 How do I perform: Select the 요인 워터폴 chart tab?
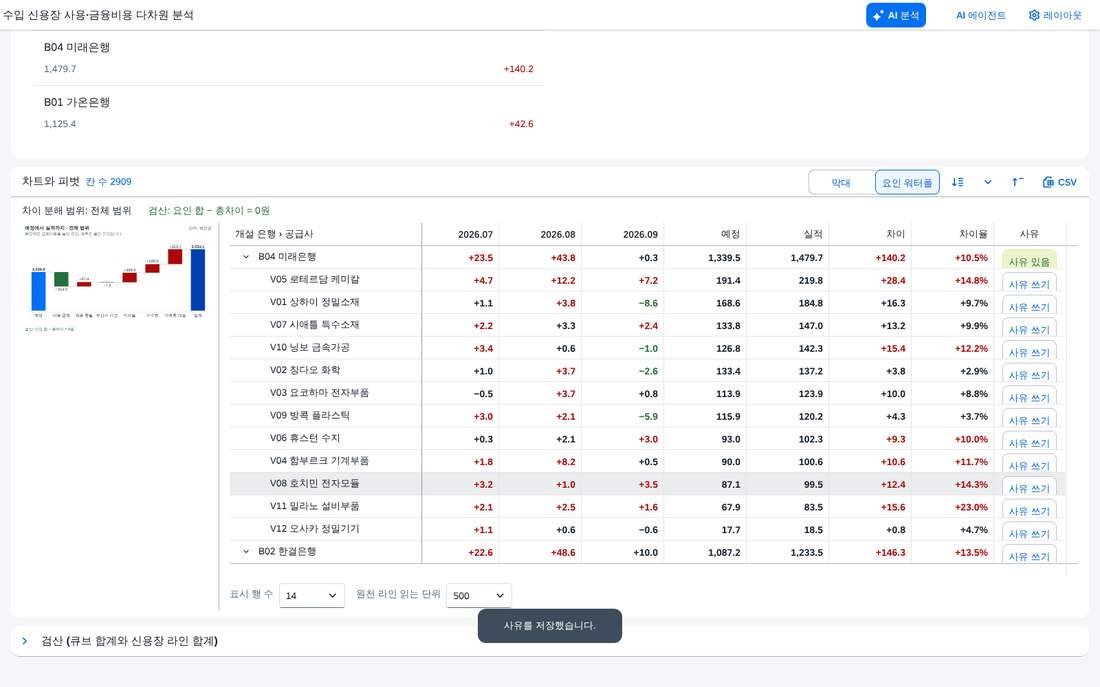[x=907, y=182]
